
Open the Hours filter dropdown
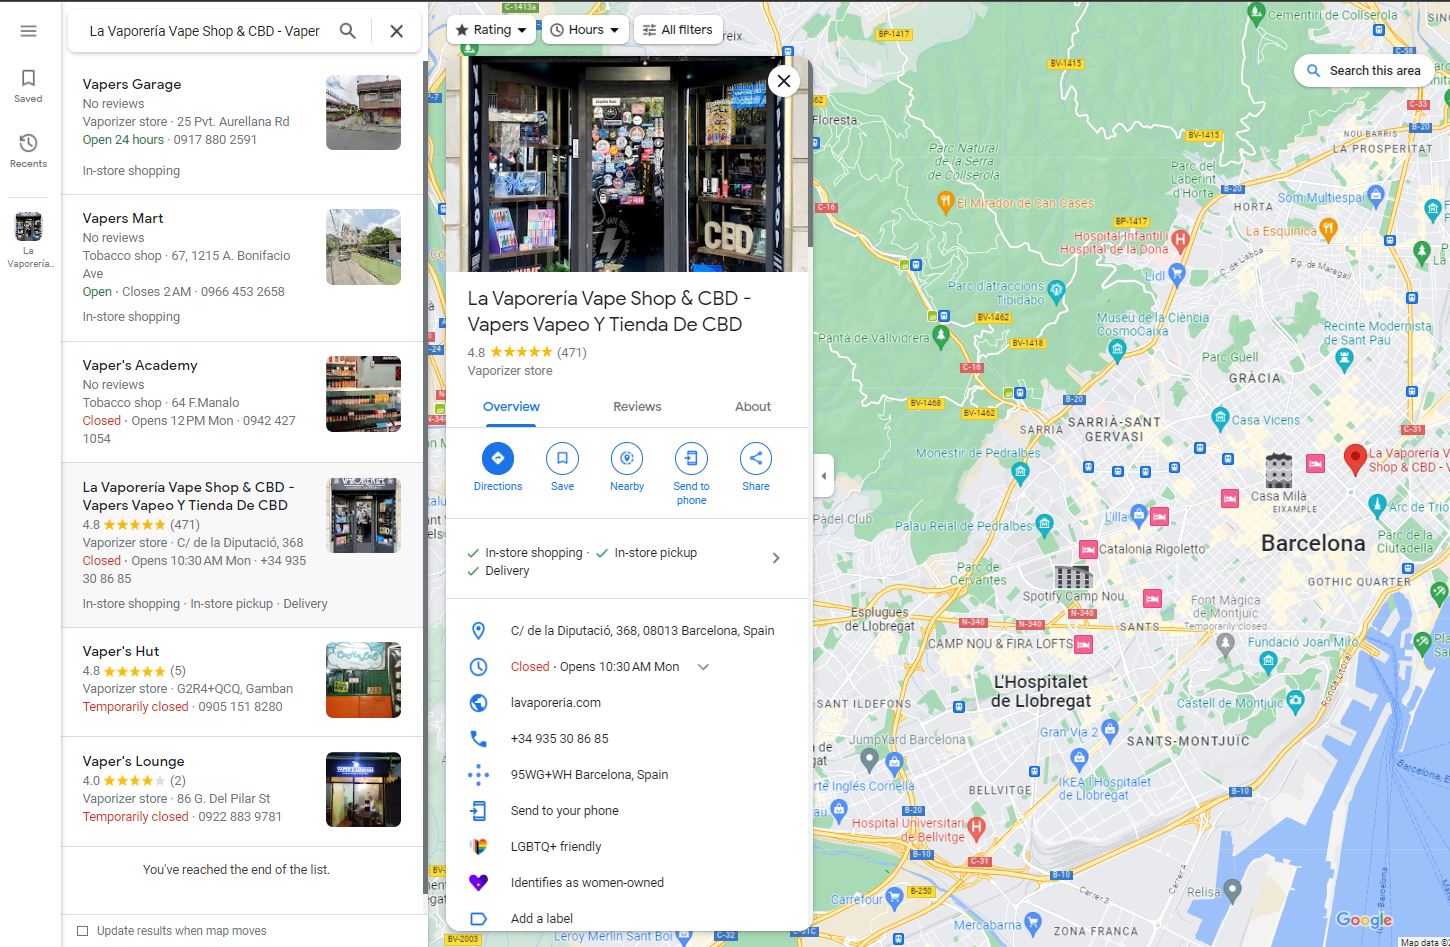[x=586, y=30]
